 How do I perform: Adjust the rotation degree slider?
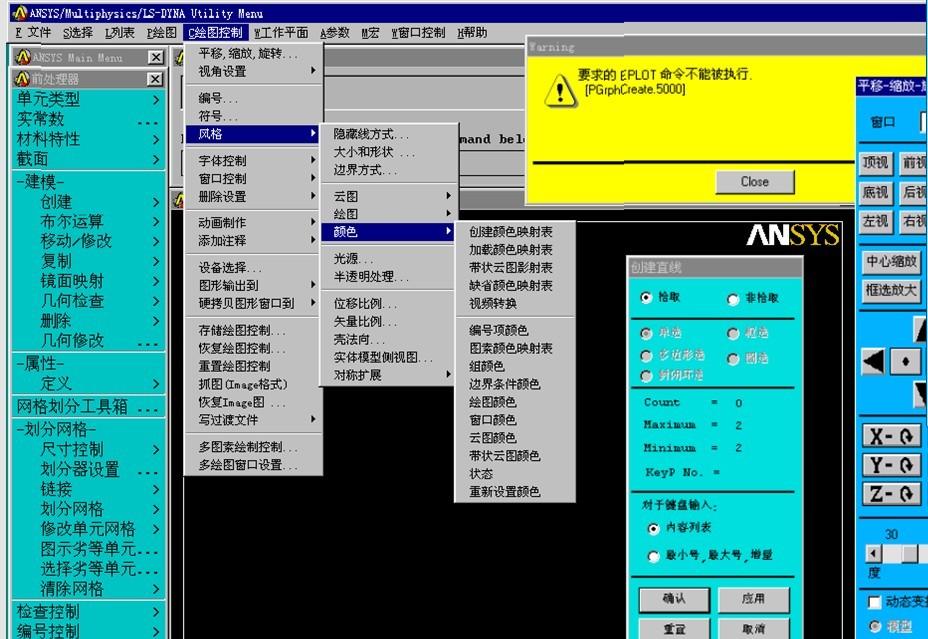point(909,554)
